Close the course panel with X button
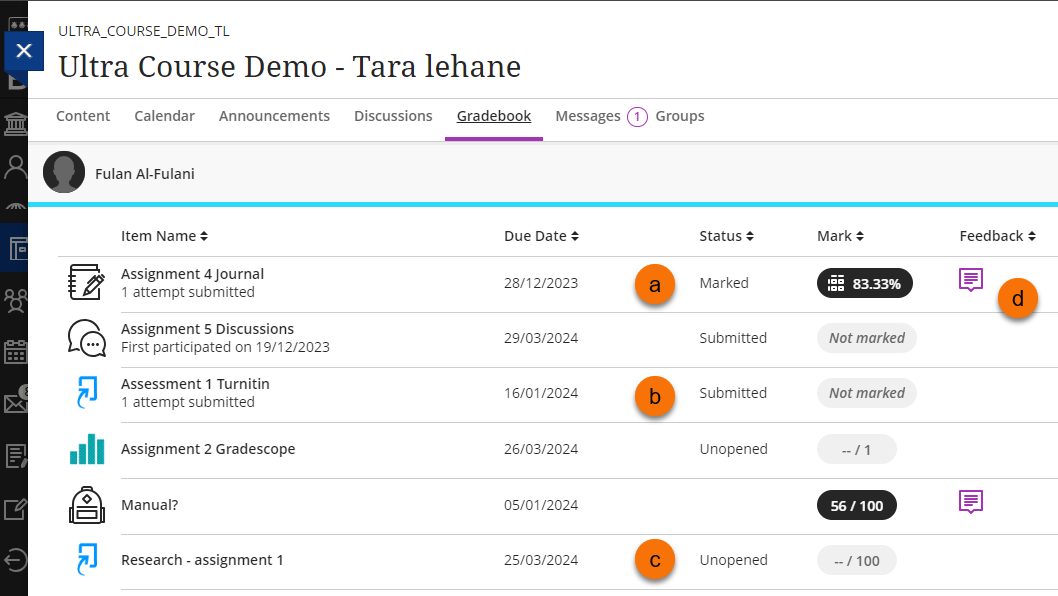 24,51
